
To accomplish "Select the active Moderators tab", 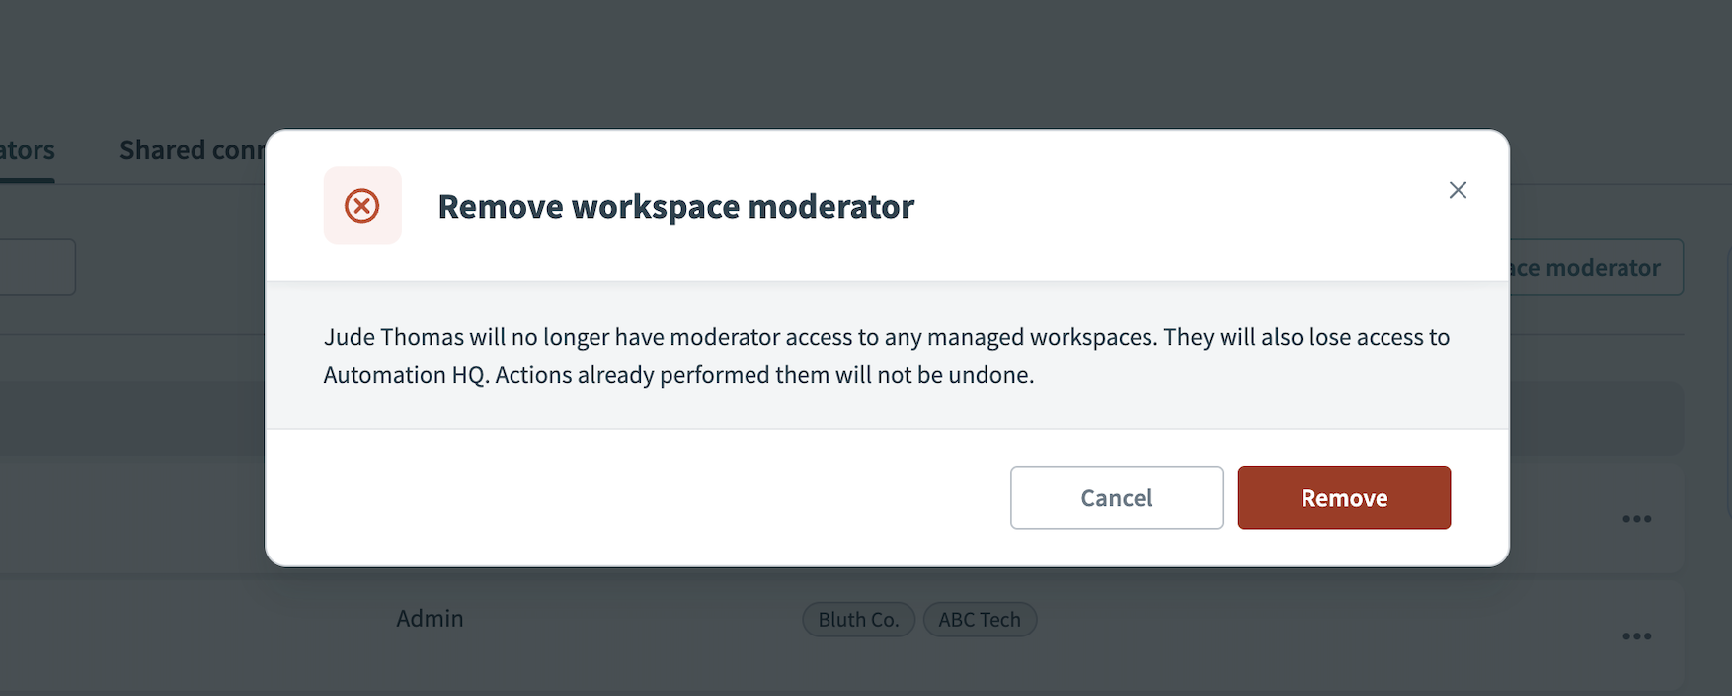I will [27, 149].
